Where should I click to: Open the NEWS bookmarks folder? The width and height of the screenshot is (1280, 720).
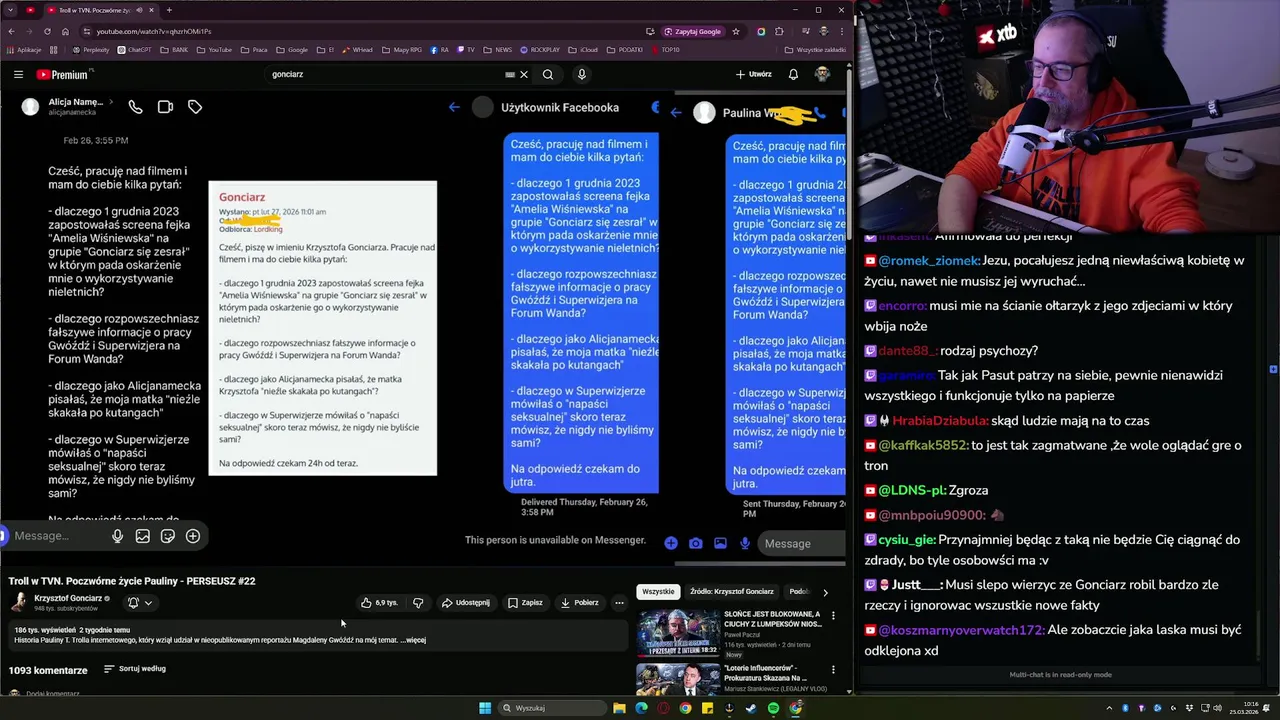(x=498, y=49)
